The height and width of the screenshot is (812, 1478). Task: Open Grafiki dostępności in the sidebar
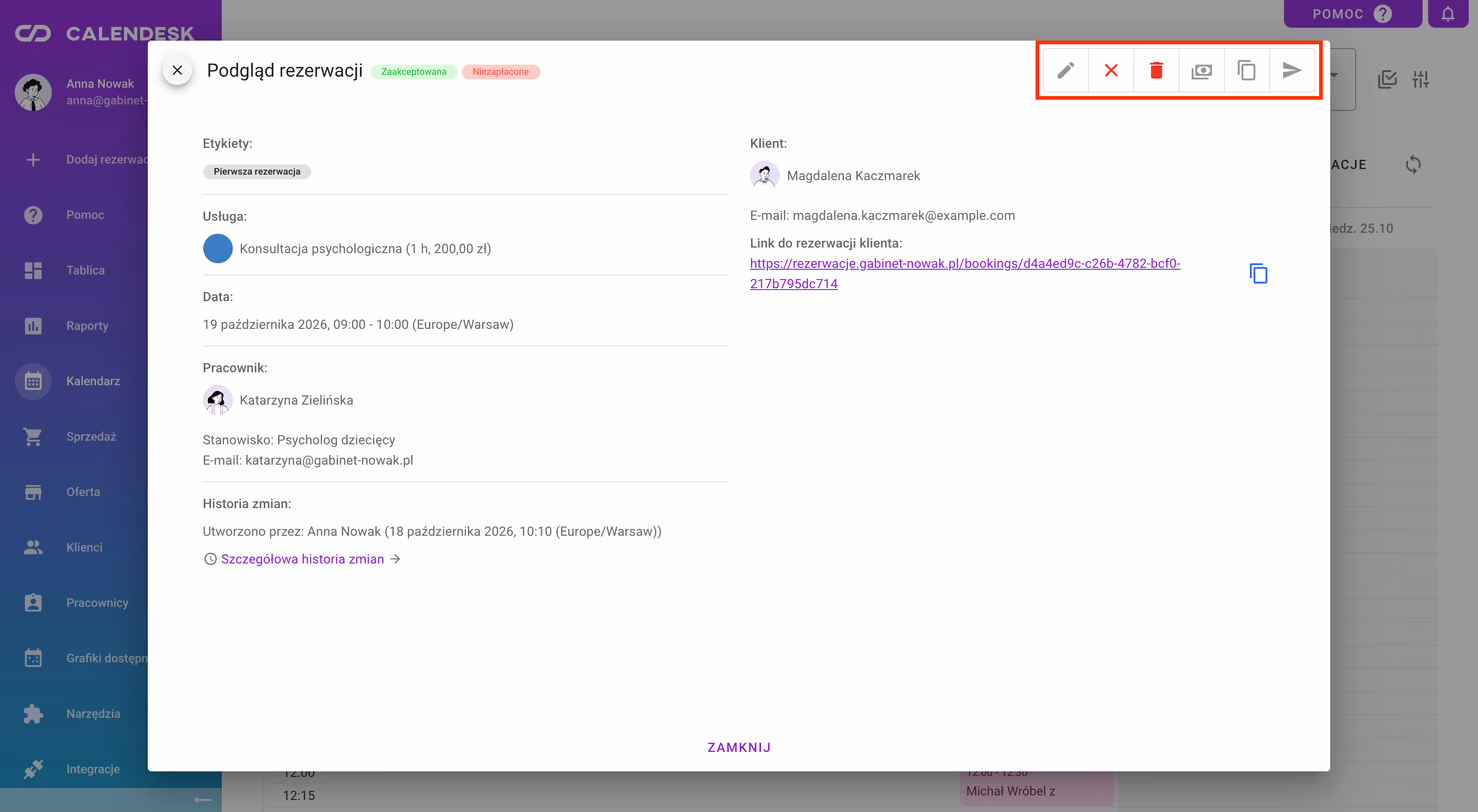click(x=107, y=658)
